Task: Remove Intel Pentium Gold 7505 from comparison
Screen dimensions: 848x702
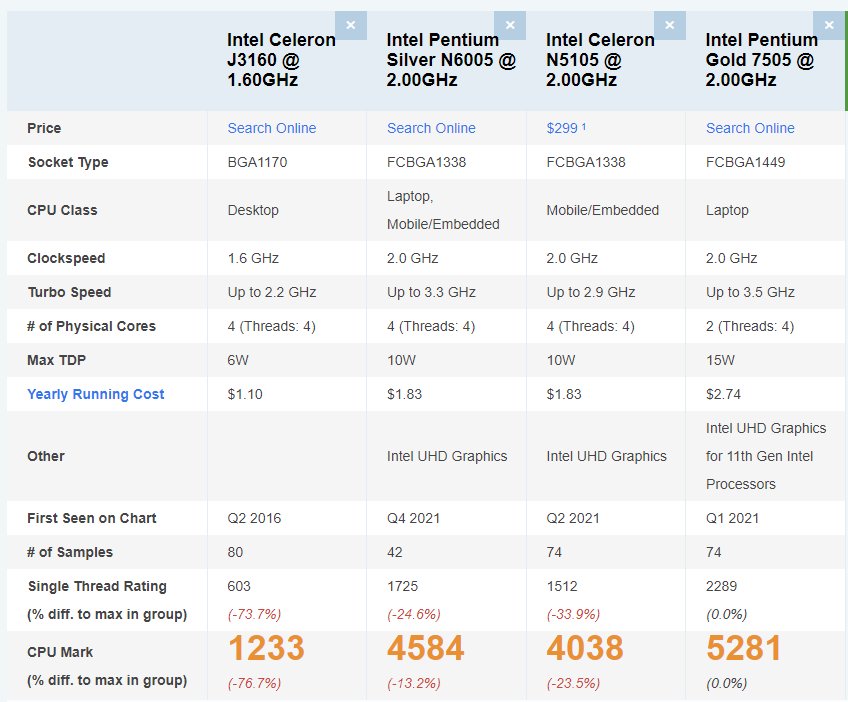Action: (x=828, y=24)
